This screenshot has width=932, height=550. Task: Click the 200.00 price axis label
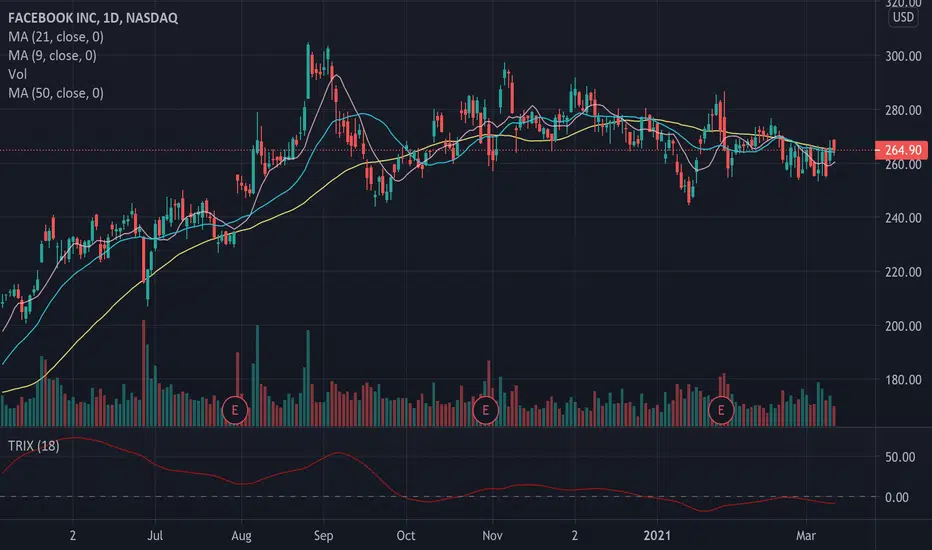[x=903, y=326]
